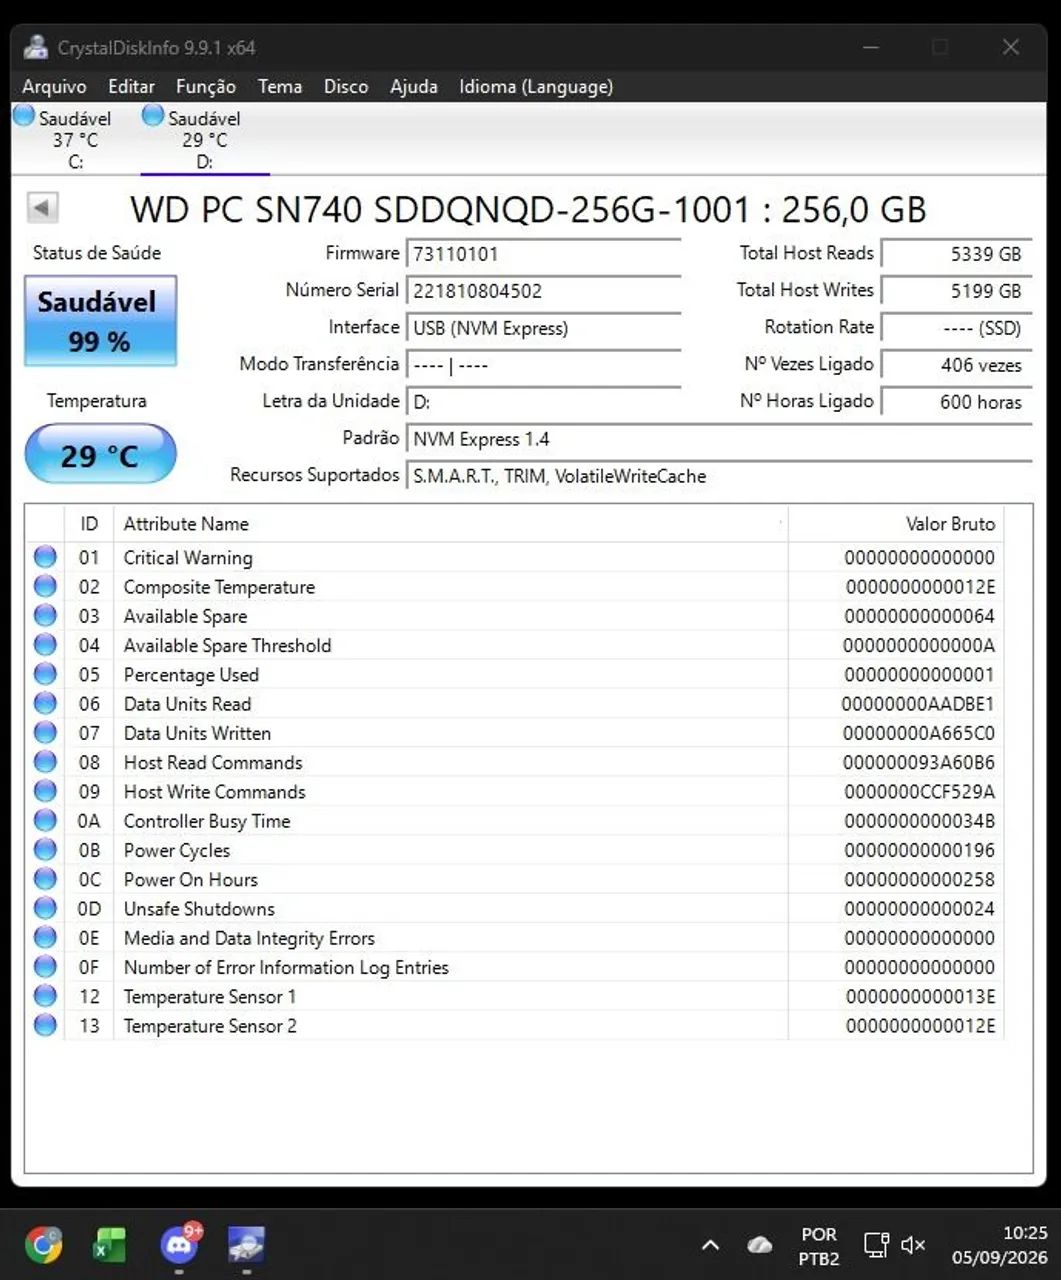The height and width of the screenshot is (1280, 1061).
Task: Click the status icon for Power On Hours
Action: point(45,879)
